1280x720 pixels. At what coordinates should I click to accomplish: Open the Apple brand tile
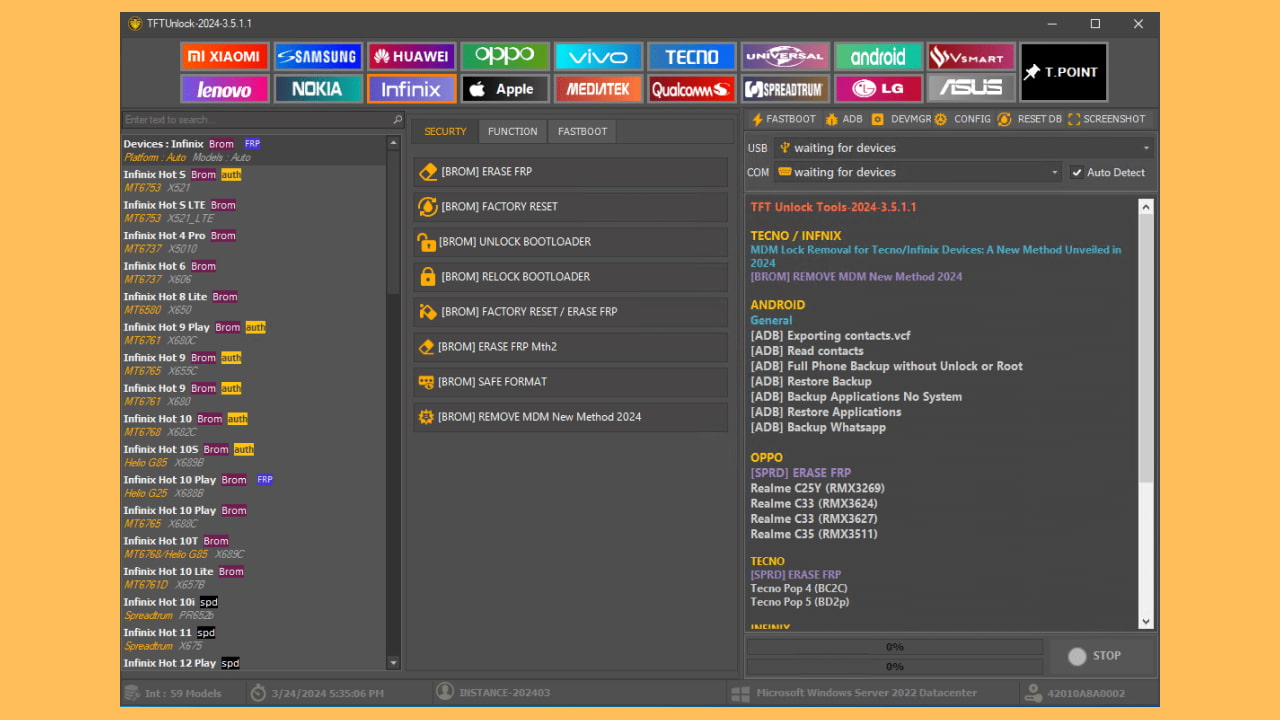[x=505, y=89]
